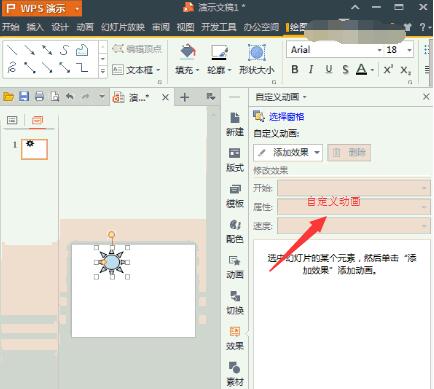Screen dimensions: 434x389
Task: Open the 开始 ribbon tab
Action: 10,27
